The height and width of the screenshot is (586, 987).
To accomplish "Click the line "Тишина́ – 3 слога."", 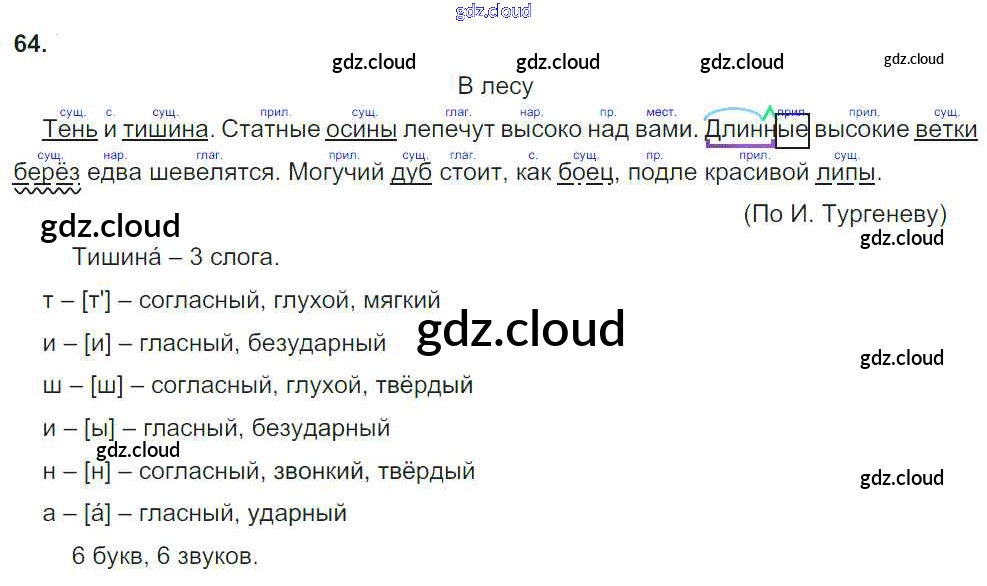I will 175,257.
